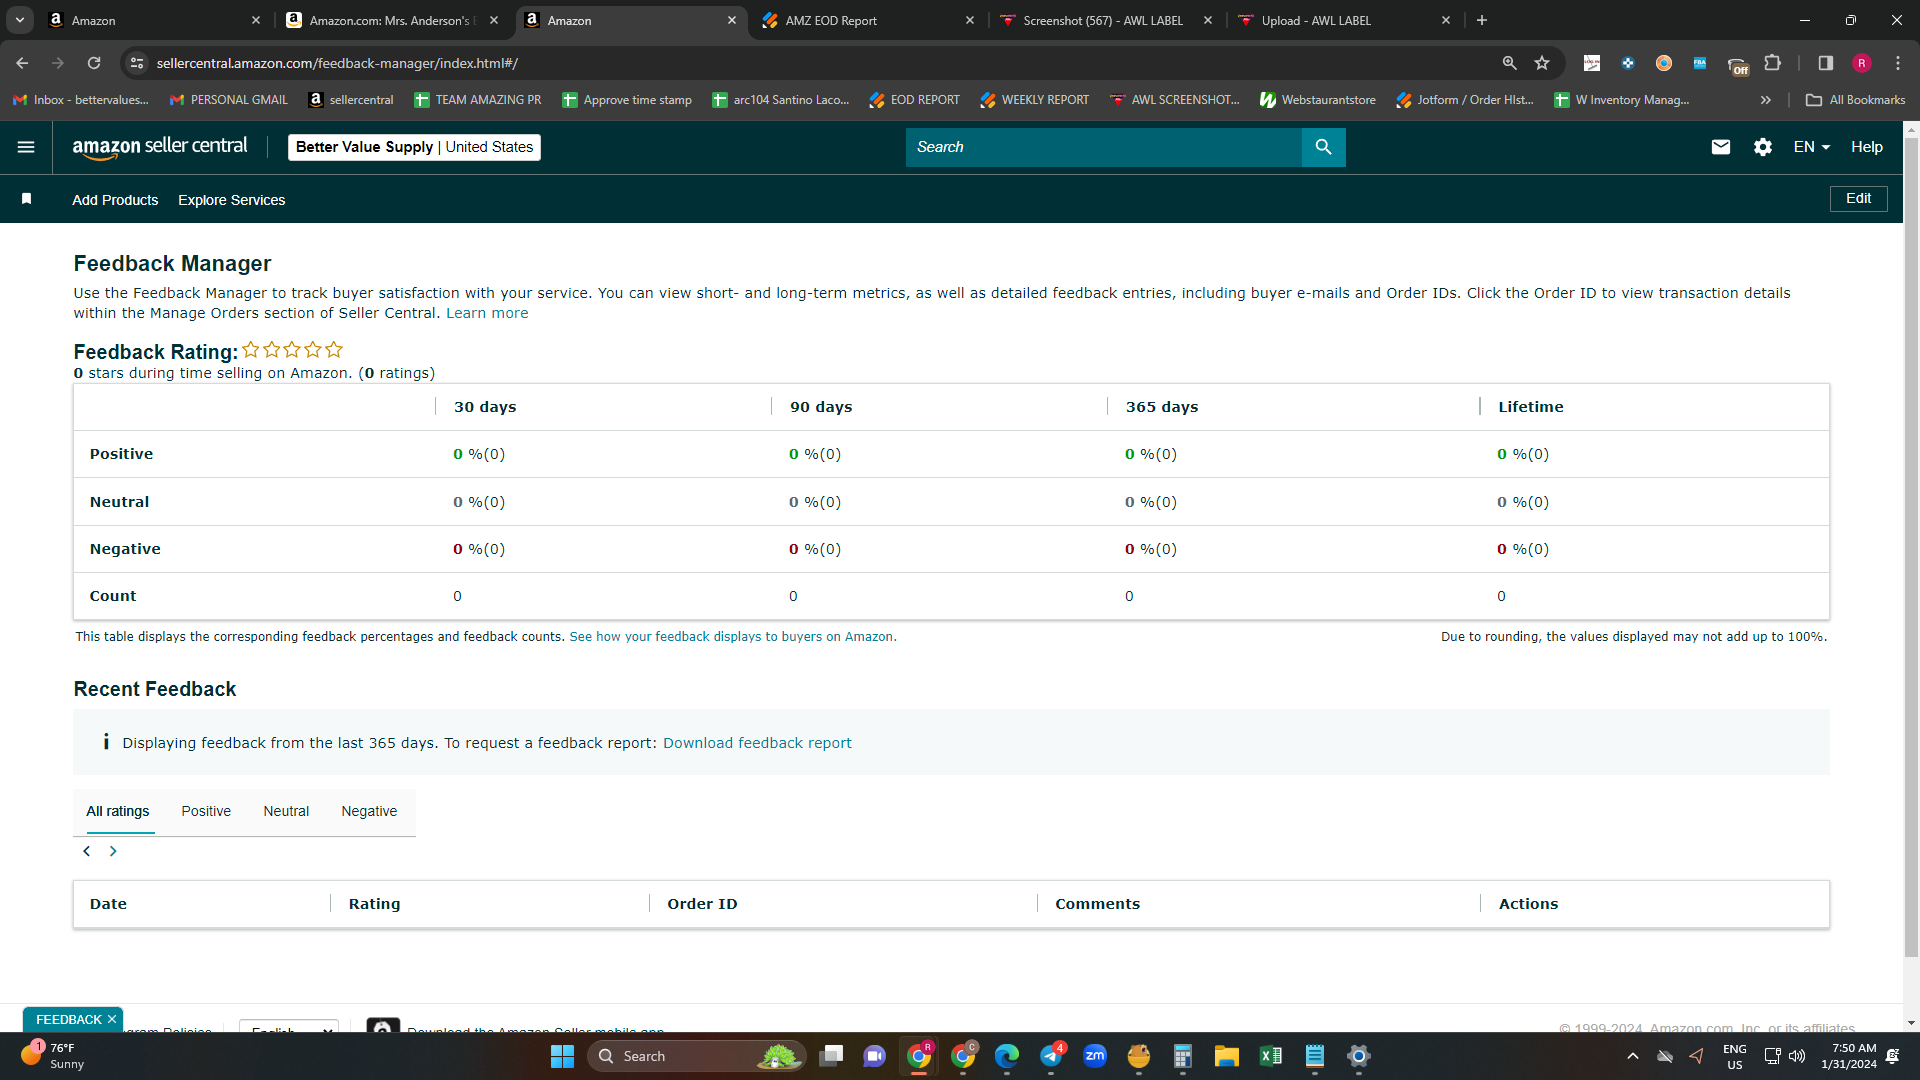This screenshot has width=1920, height=1080.
Task: Open the tab search dropdown arrow
Action: 20,20
